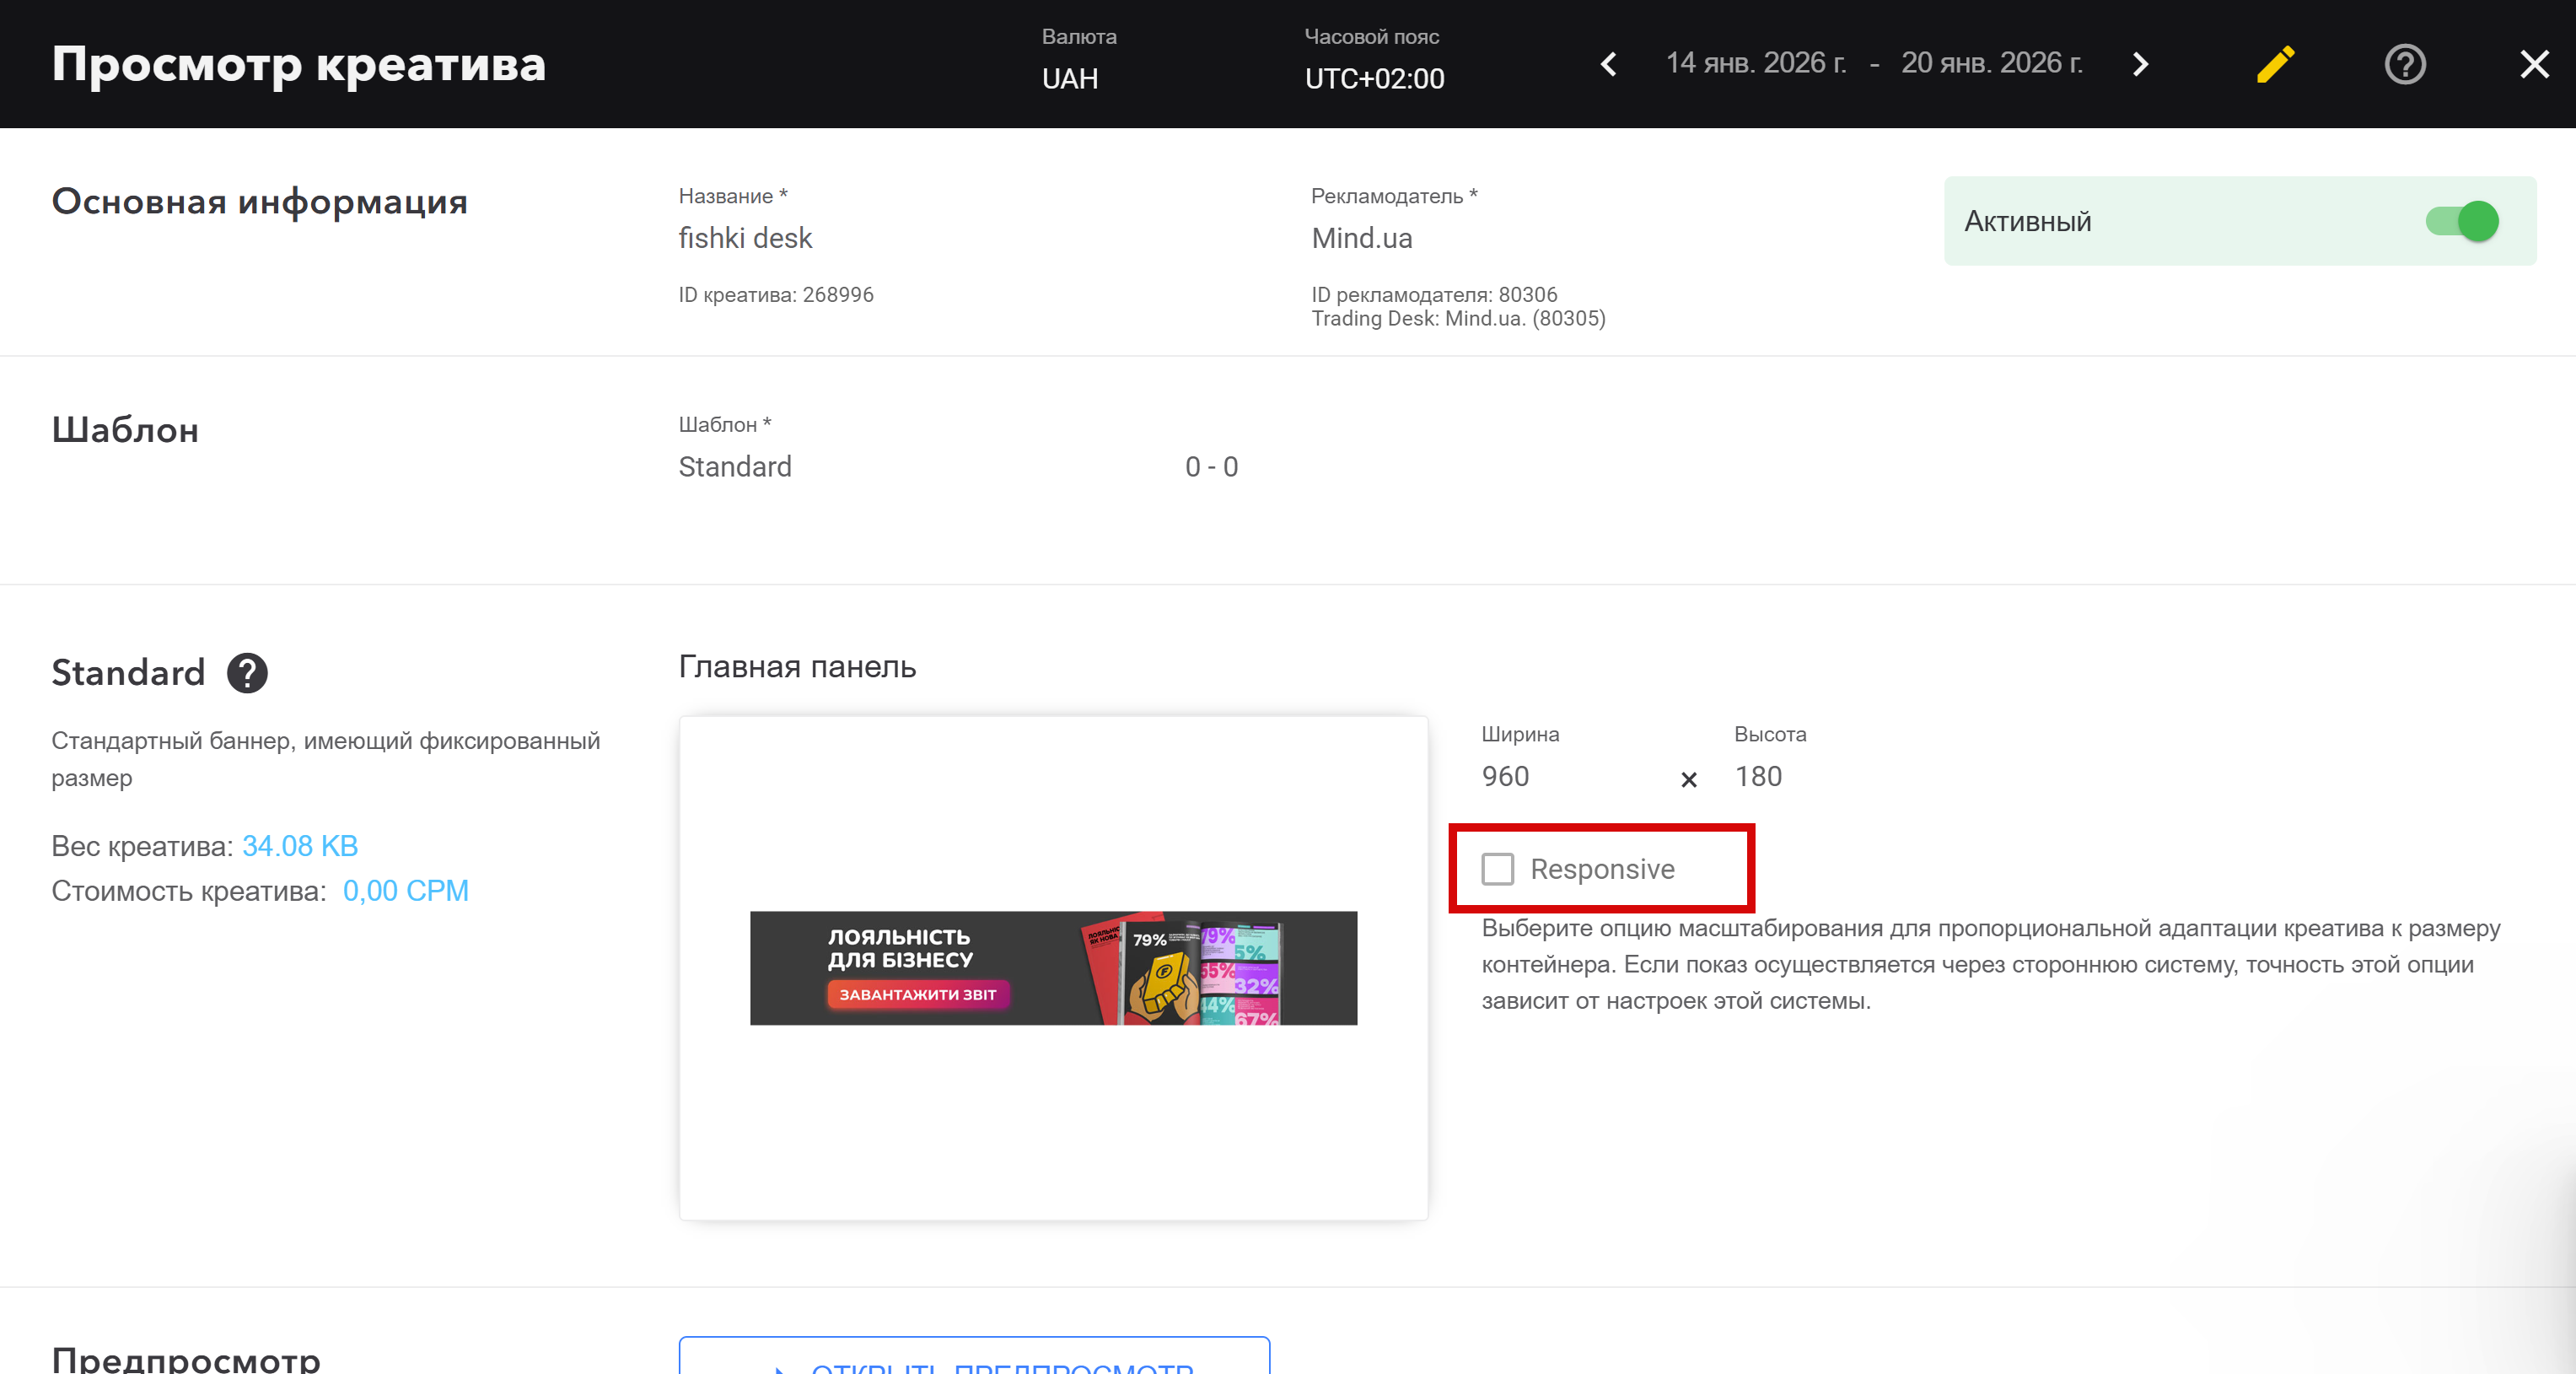Click the Responsive checkbox label
Image resolution: width=2576 pixels, height=1374 pixels.
pyautogui.click(x=1602, y=869)
